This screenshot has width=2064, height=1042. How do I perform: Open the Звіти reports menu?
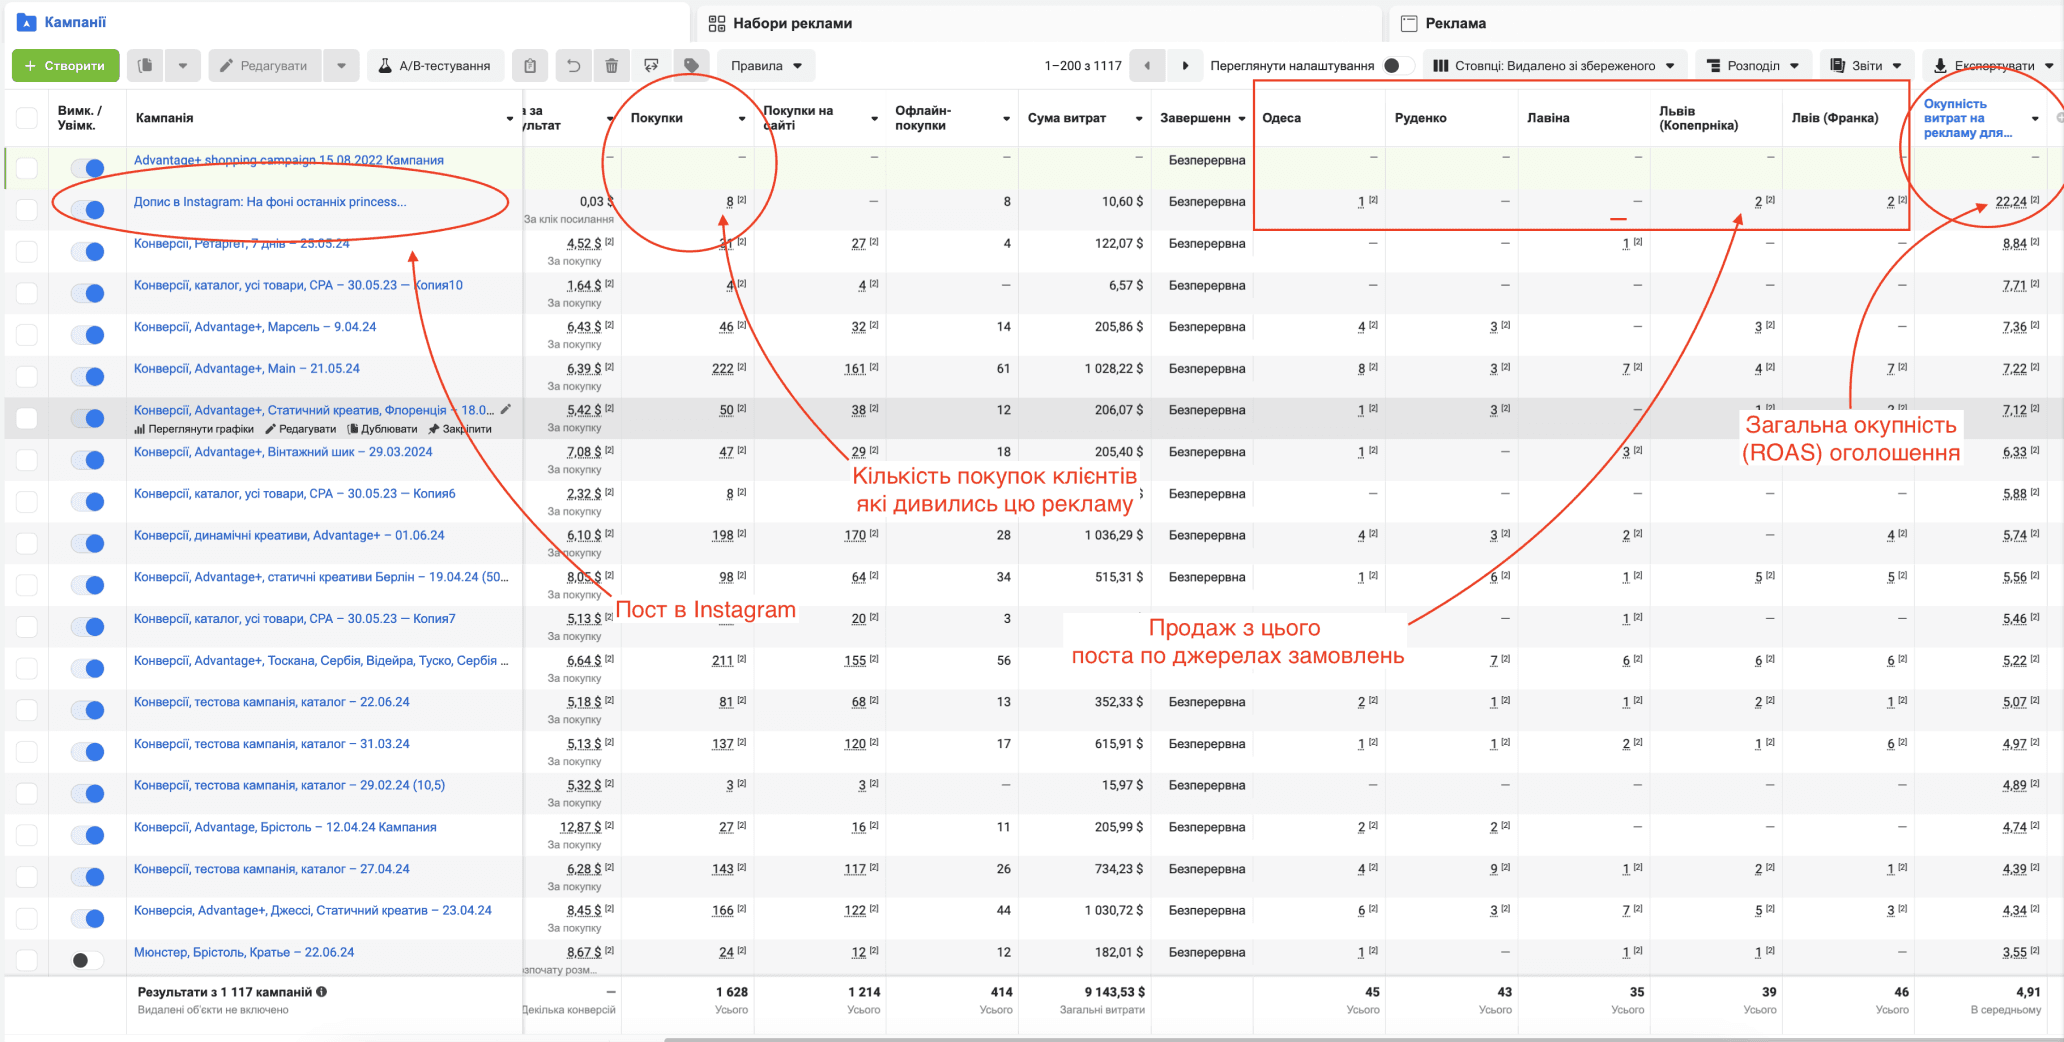click(1865, 66)
